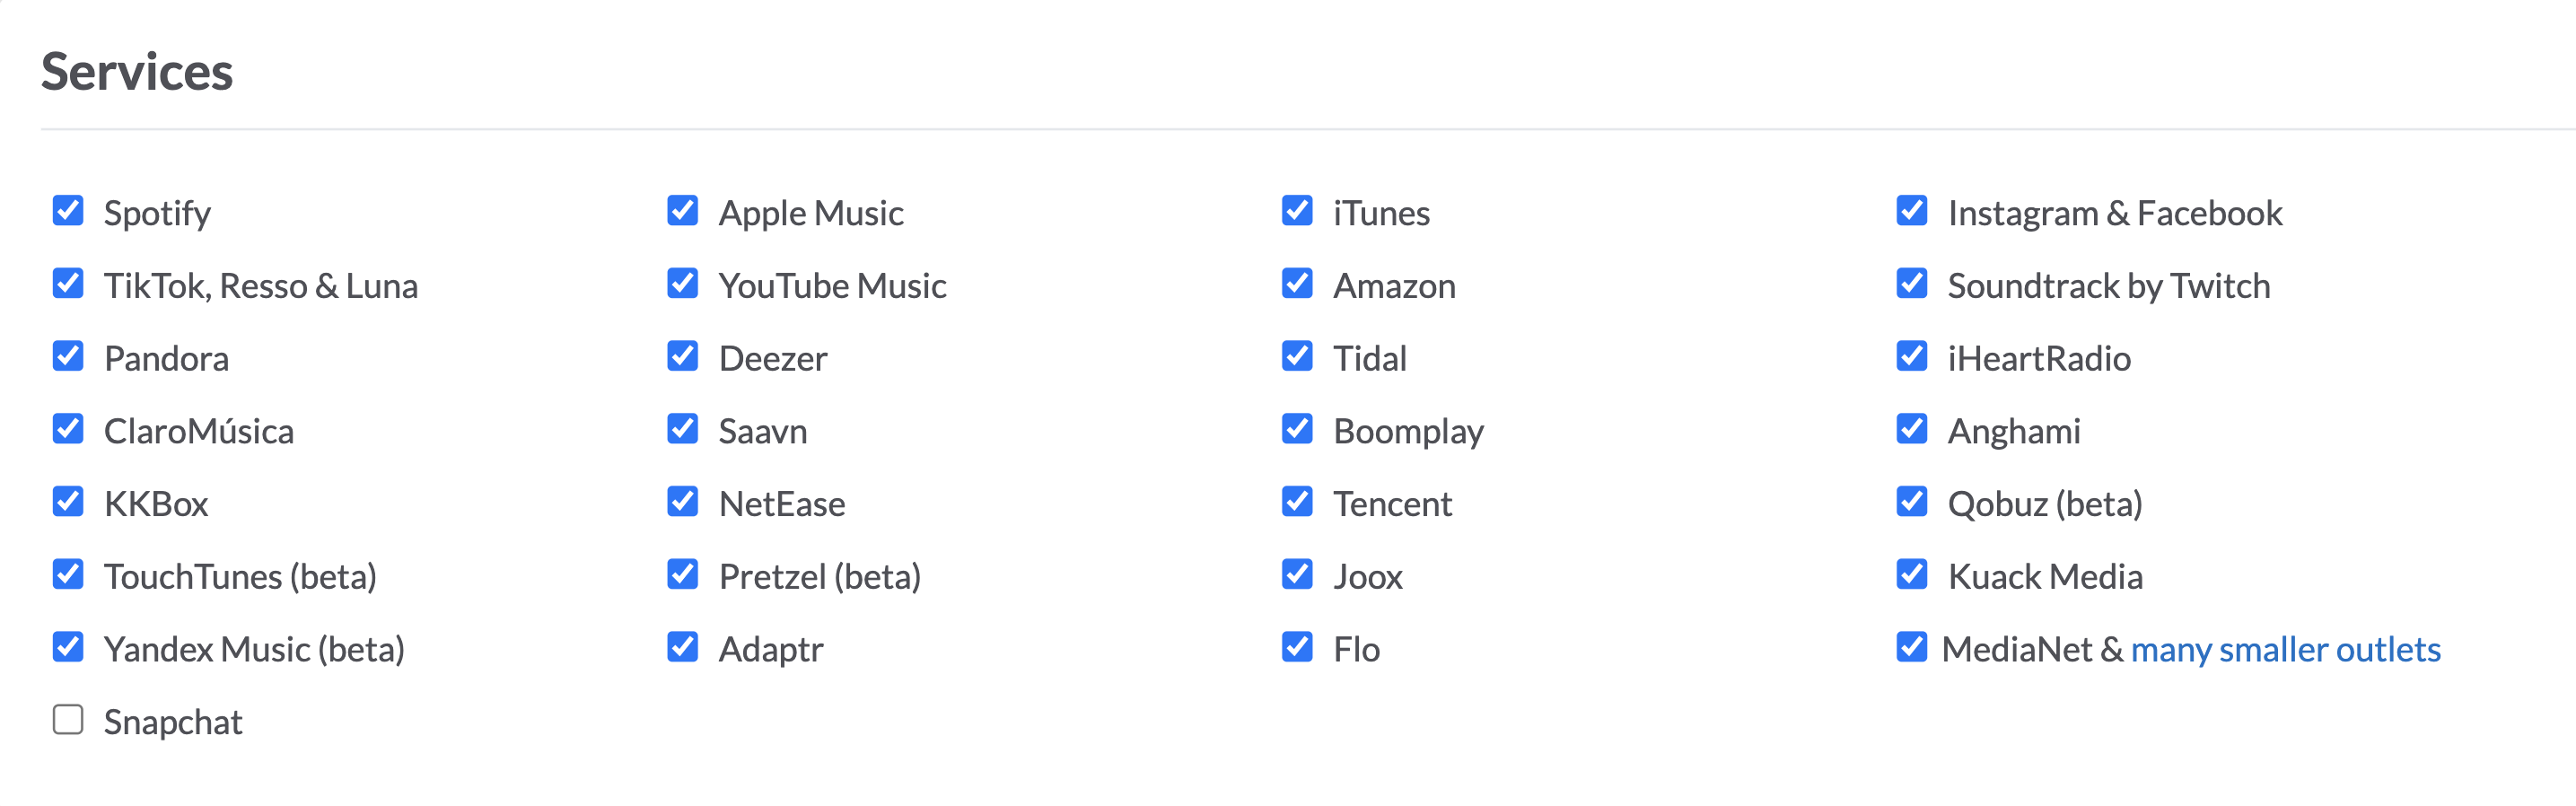This screenshot has height=806, width=2576.
Task: Disable the Apple Music checkbox
Action: (682, 211)
